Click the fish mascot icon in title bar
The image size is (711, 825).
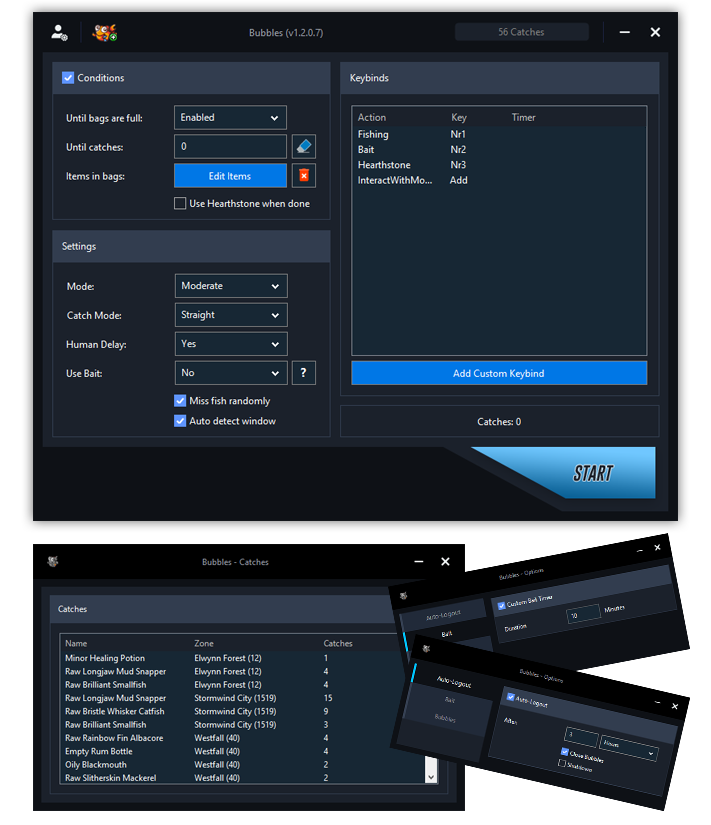click(104, 32)
